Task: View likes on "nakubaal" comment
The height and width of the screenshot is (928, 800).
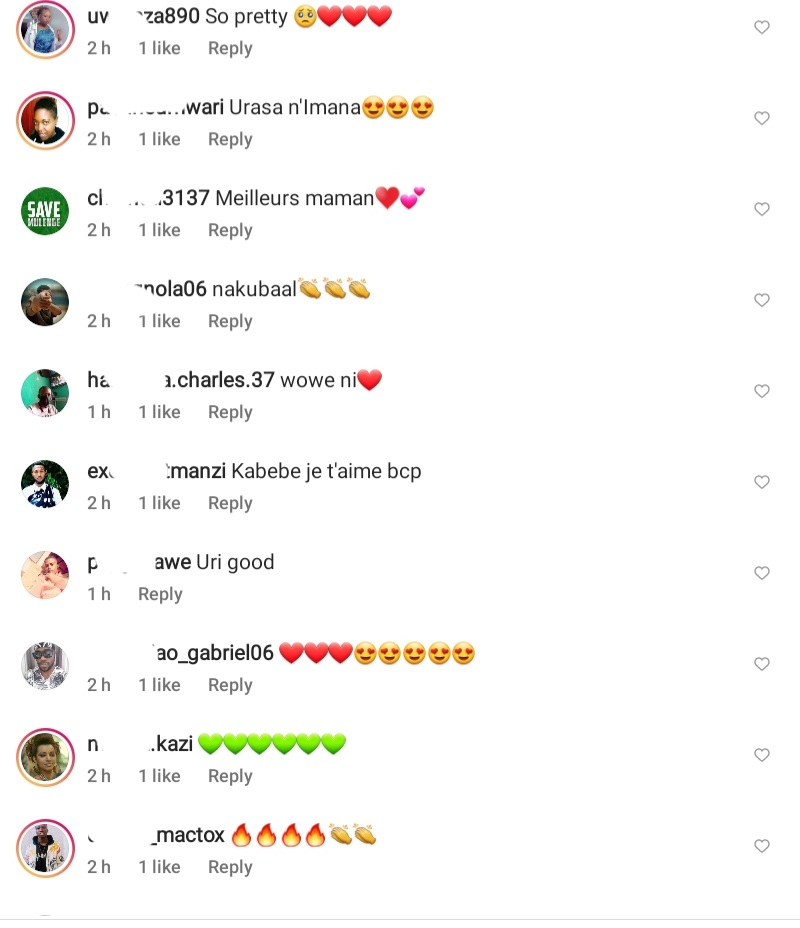Action: pyautogui.click(x=160, y=321)
